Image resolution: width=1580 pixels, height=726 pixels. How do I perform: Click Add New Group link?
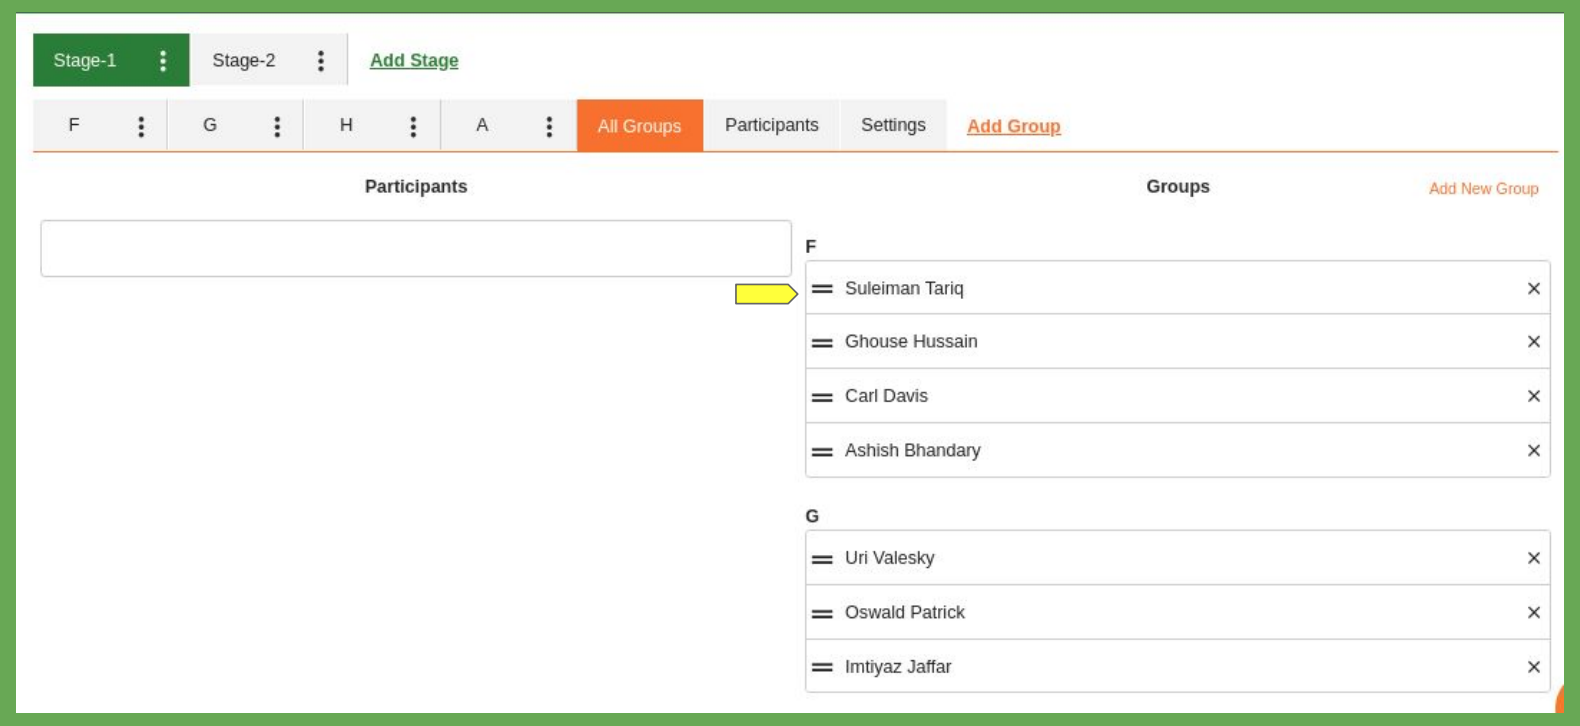1483,189
